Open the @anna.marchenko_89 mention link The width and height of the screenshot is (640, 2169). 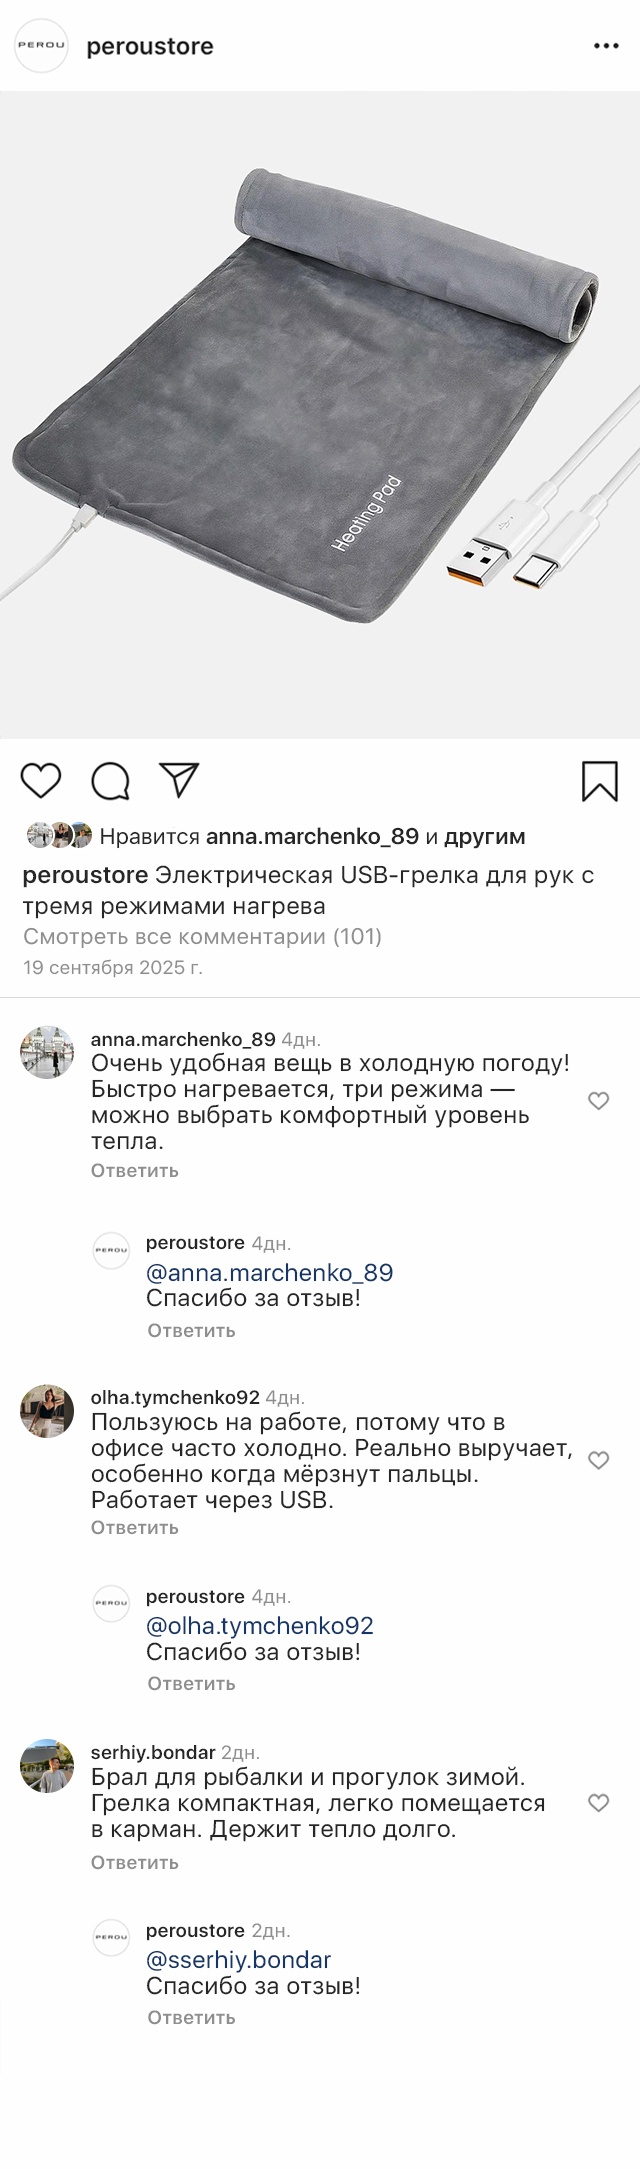pos(269,1272)
